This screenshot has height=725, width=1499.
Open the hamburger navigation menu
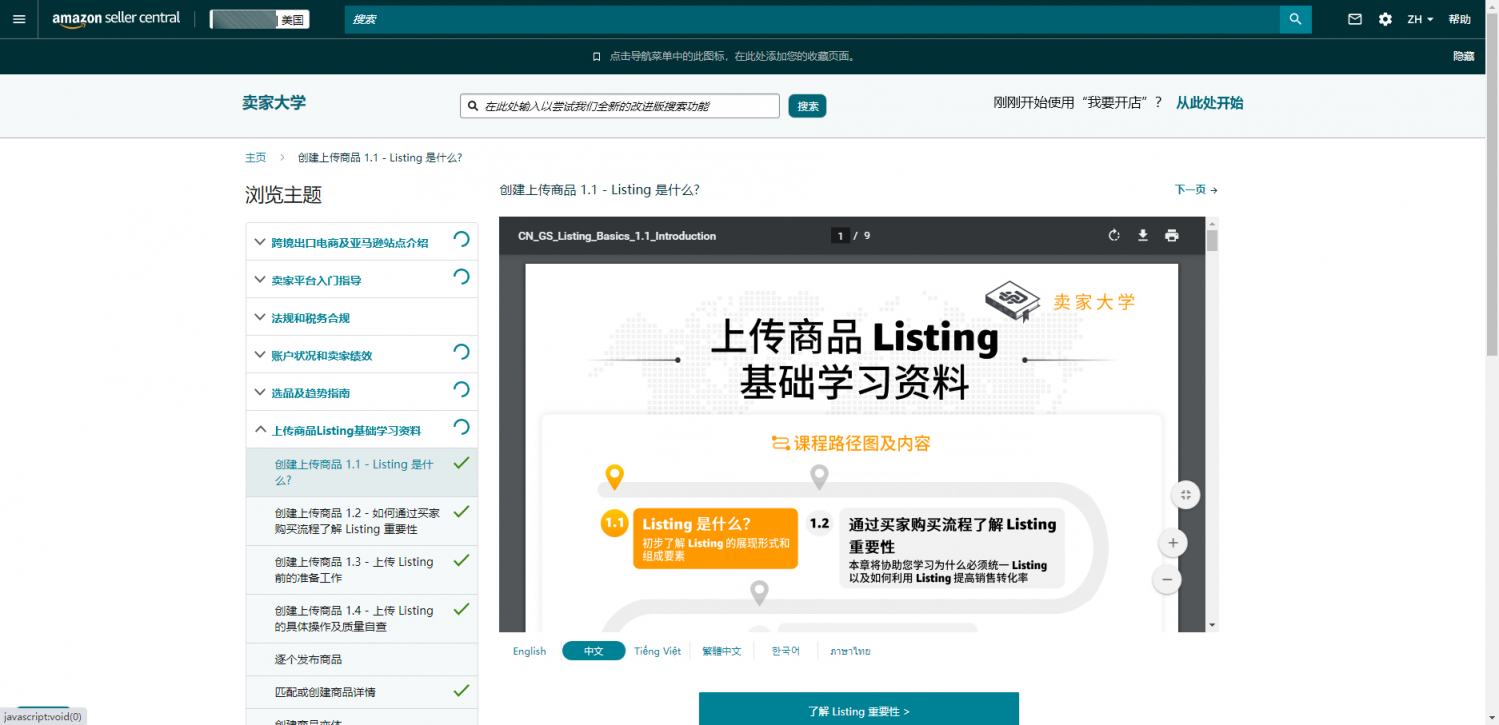19,19
